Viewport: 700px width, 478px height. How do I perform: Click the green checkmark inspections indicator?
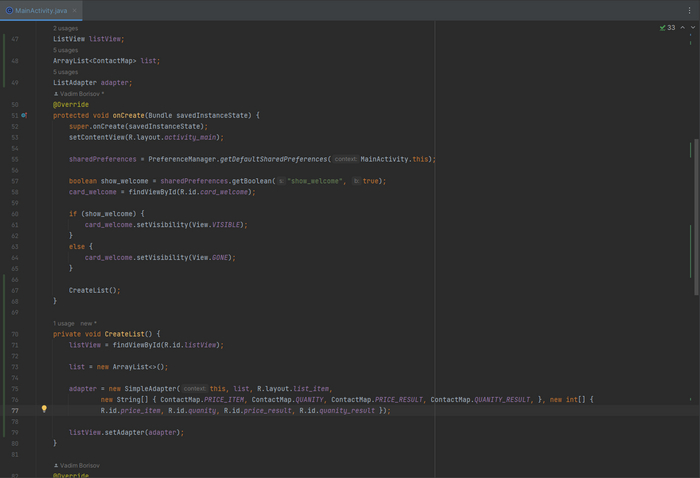(662, 28)
